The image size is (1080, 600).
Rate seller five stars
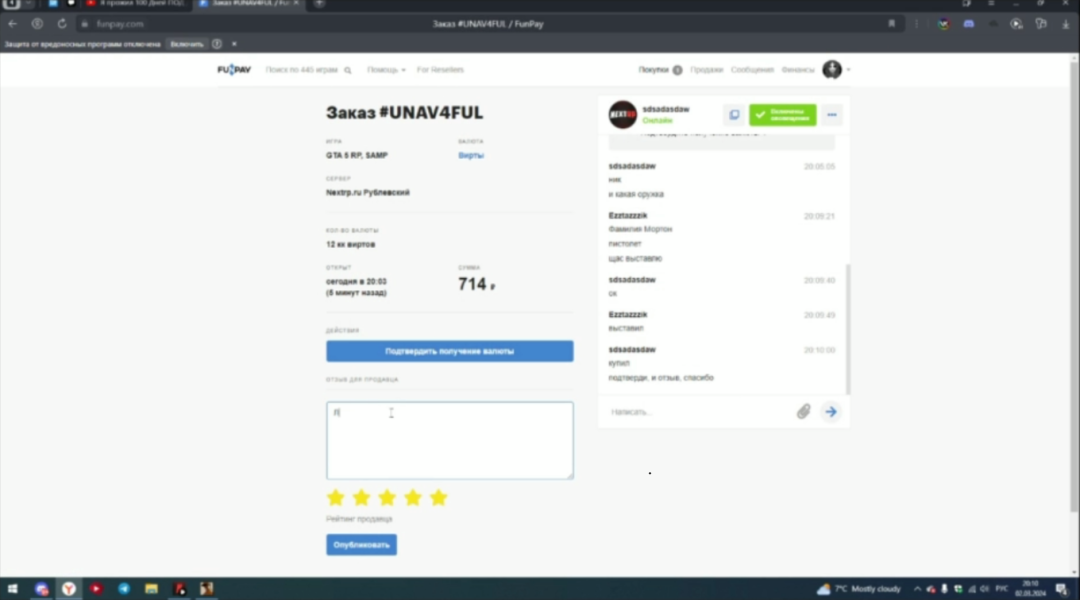click(x=439, y=497)
